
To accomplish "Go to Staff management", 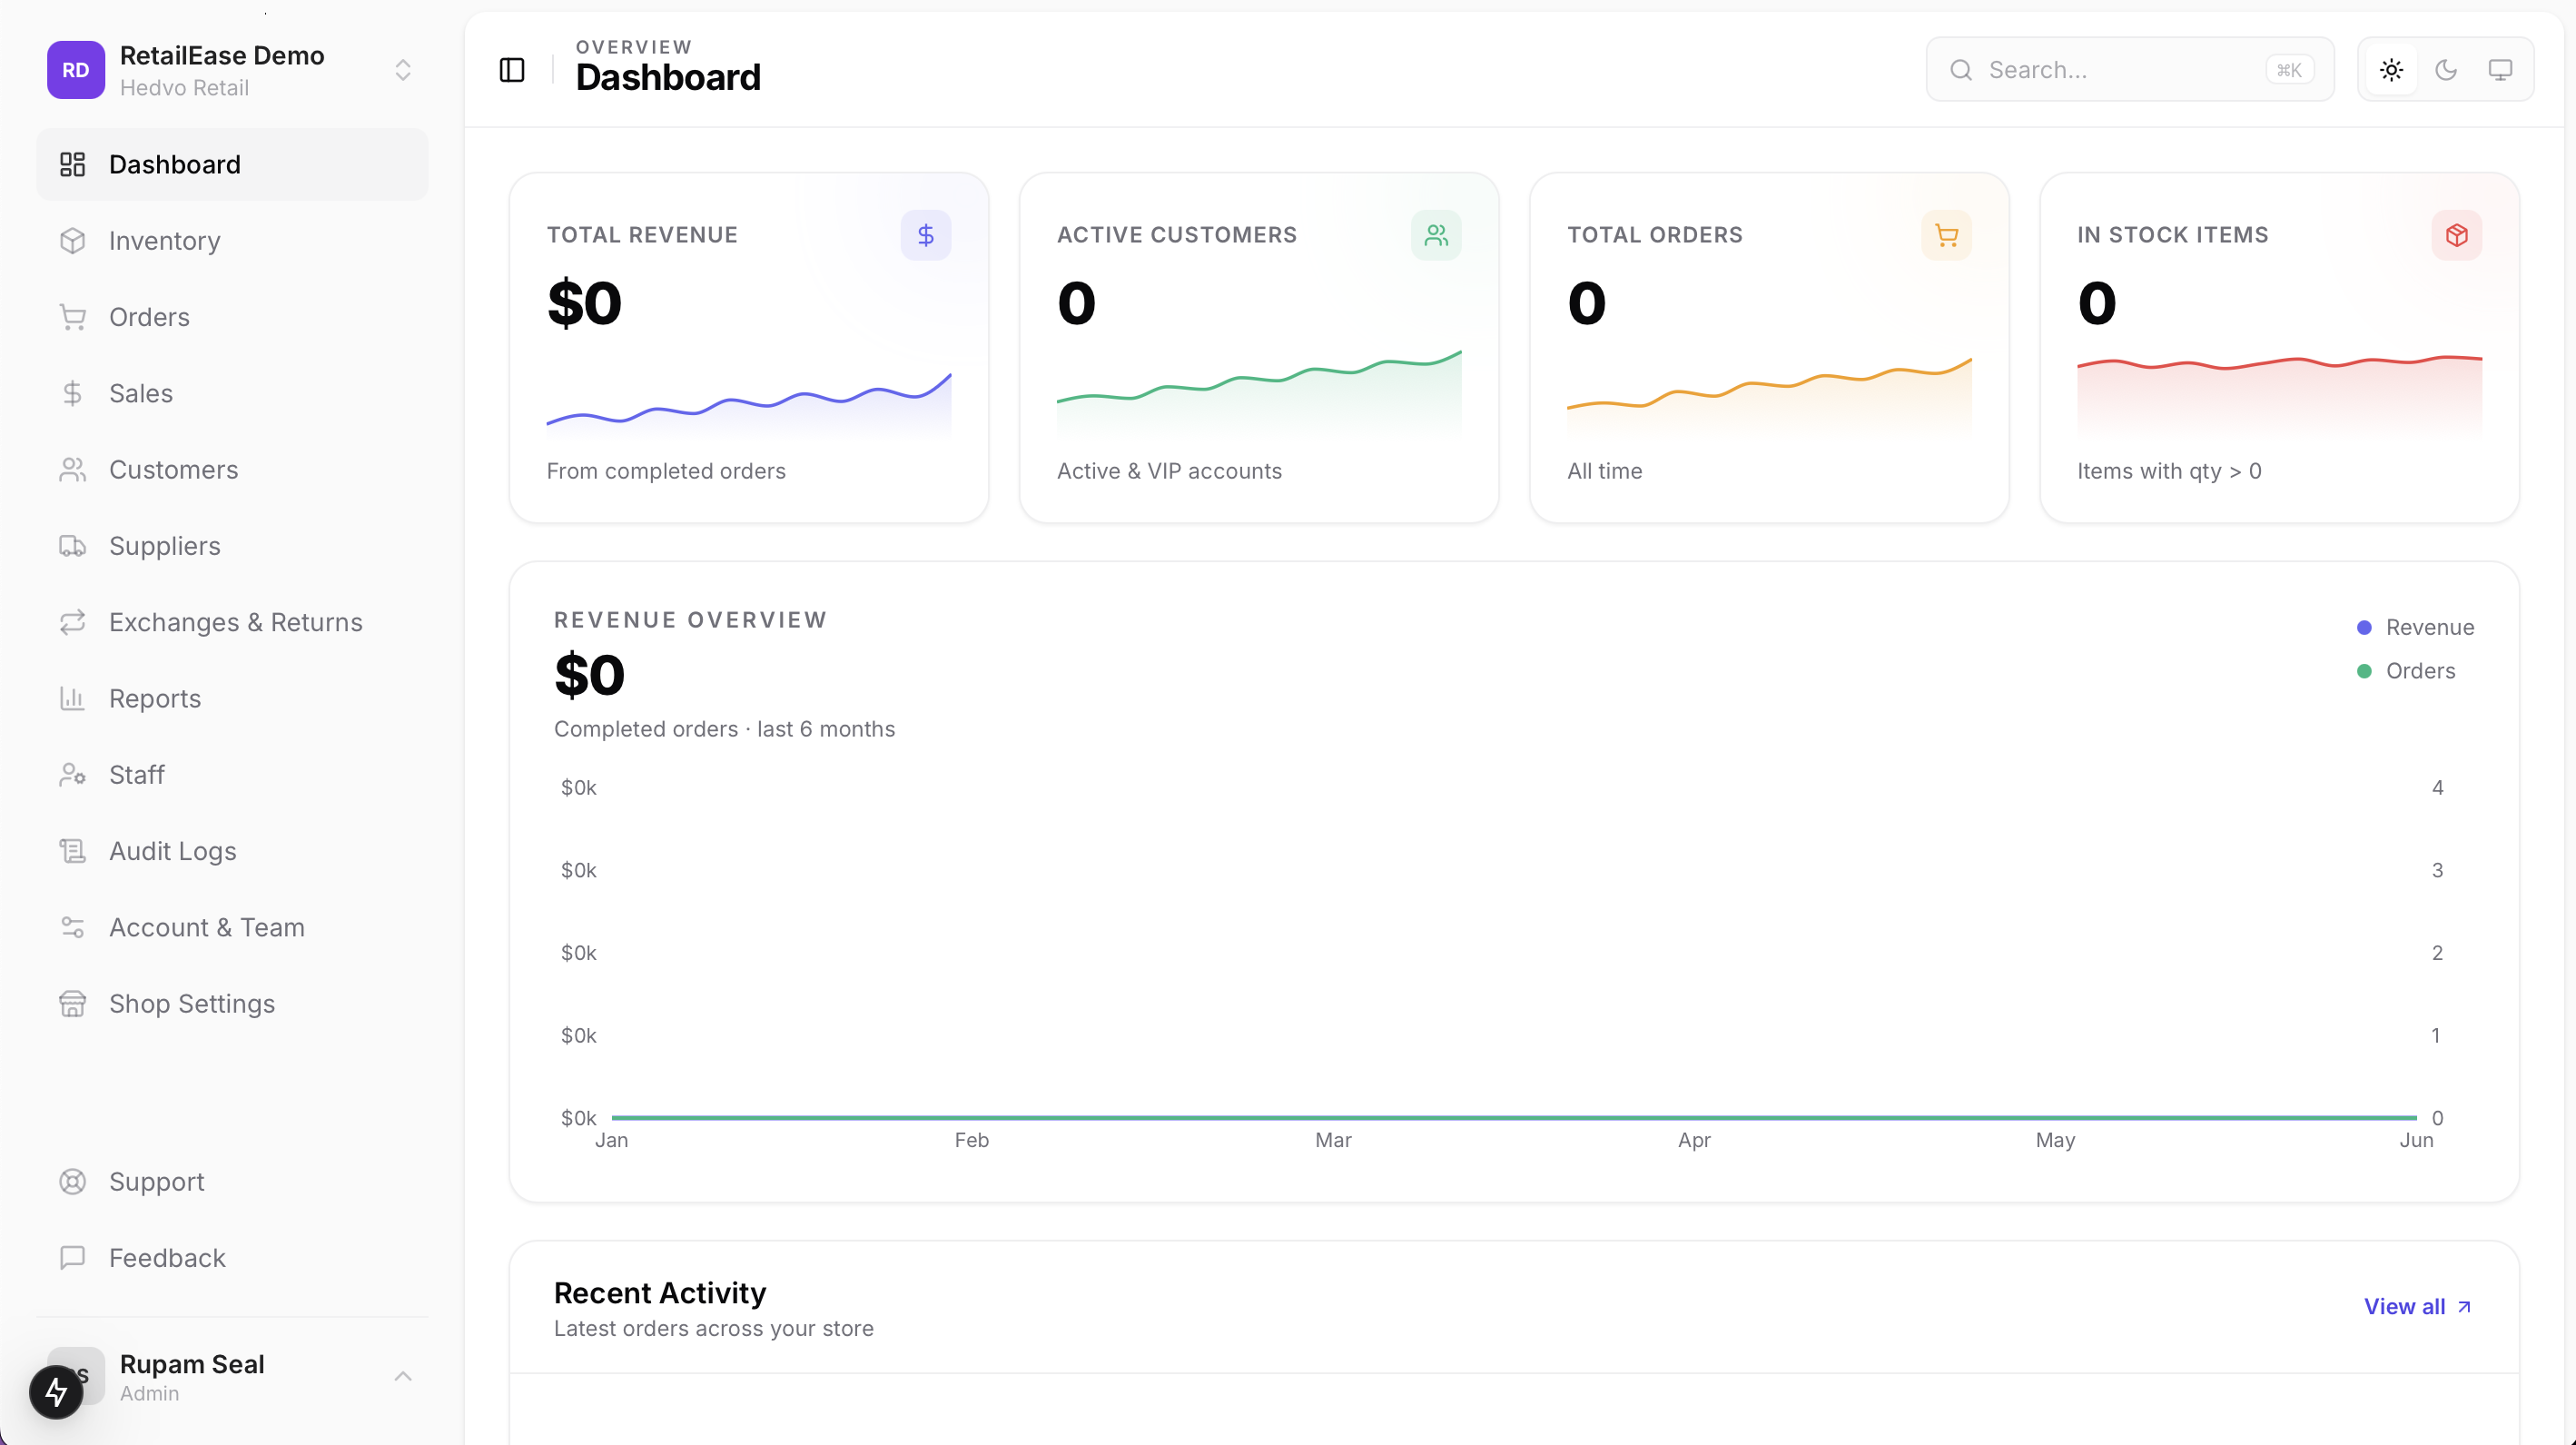I will tap(232, 775).
